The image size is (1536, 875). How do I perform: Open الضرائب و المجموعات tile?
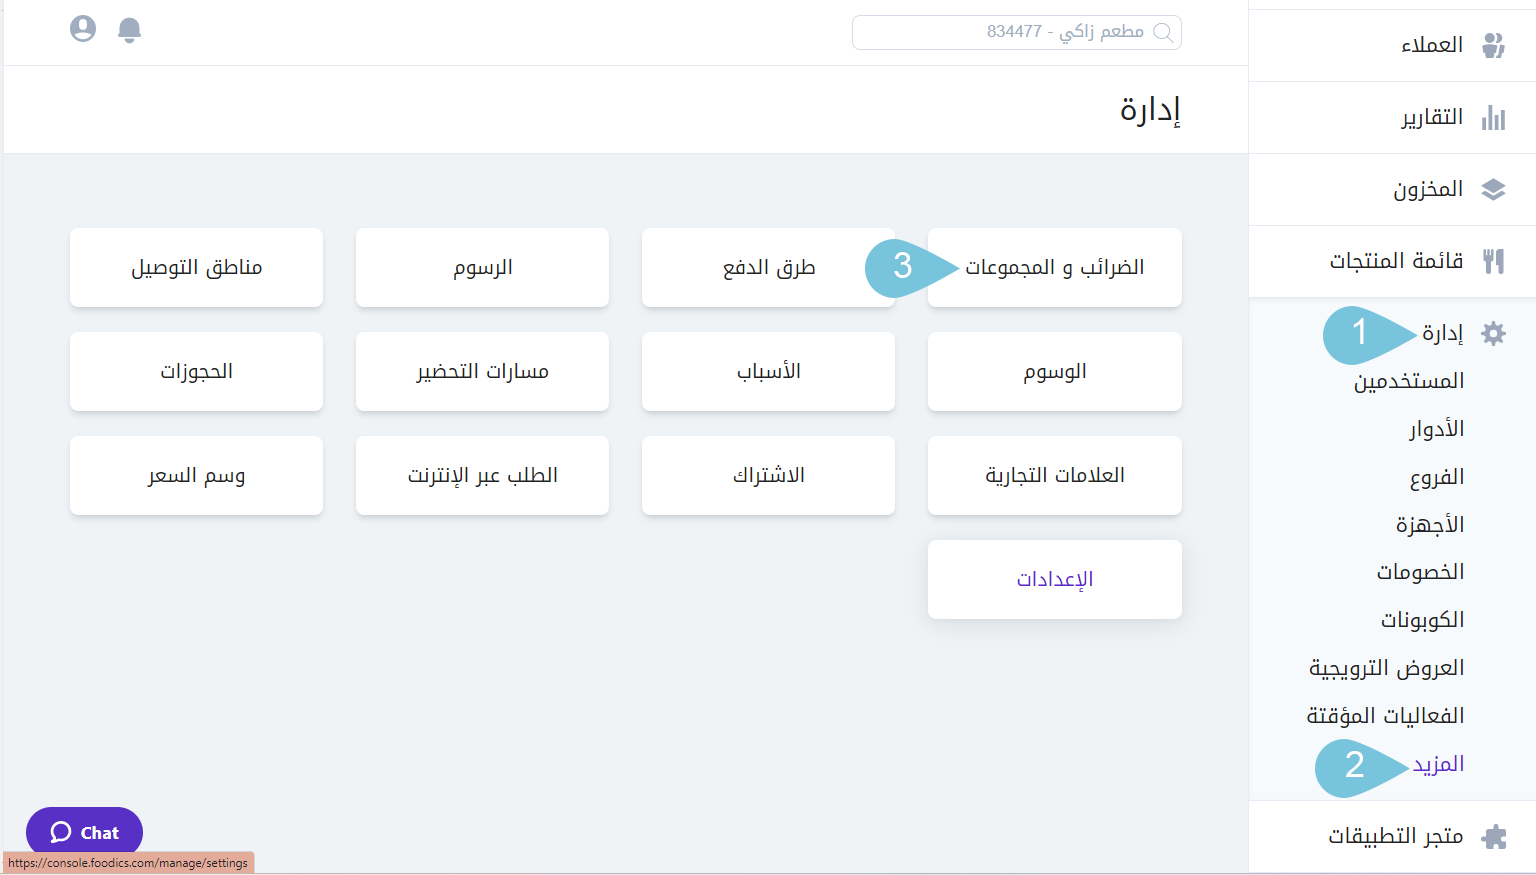[1053, 267]
